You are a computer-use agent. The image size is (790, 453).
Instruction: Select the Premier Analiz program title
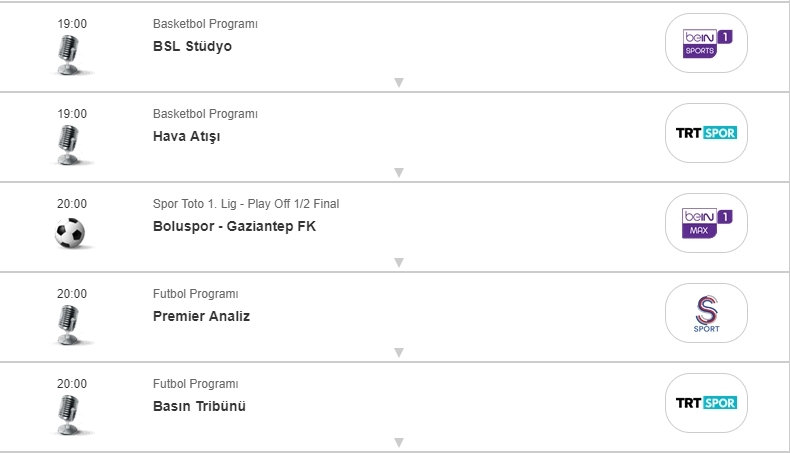click(x=201, y=316)
